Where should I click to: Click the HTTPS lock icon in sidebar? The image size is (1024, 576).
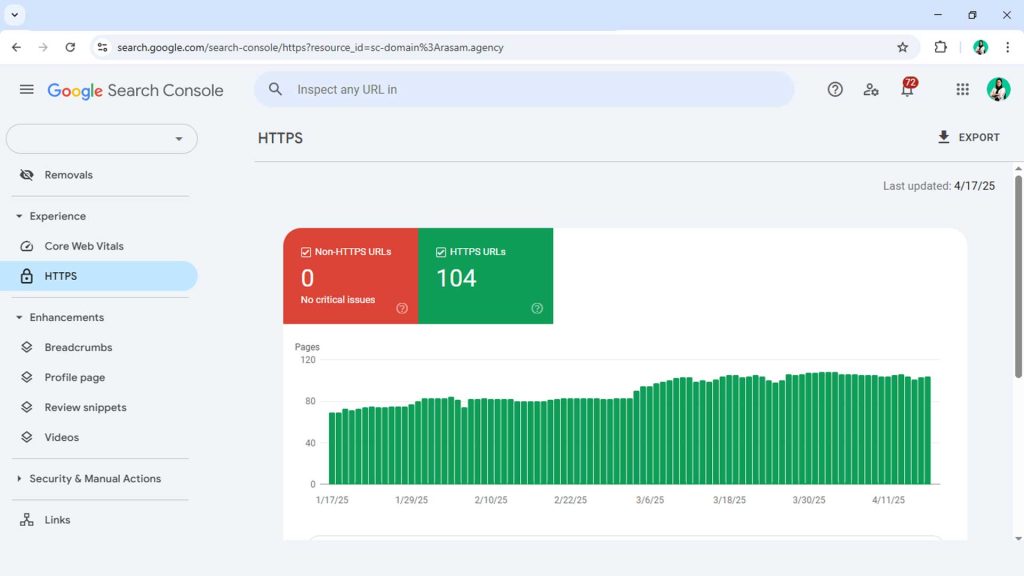pos(27,276)
